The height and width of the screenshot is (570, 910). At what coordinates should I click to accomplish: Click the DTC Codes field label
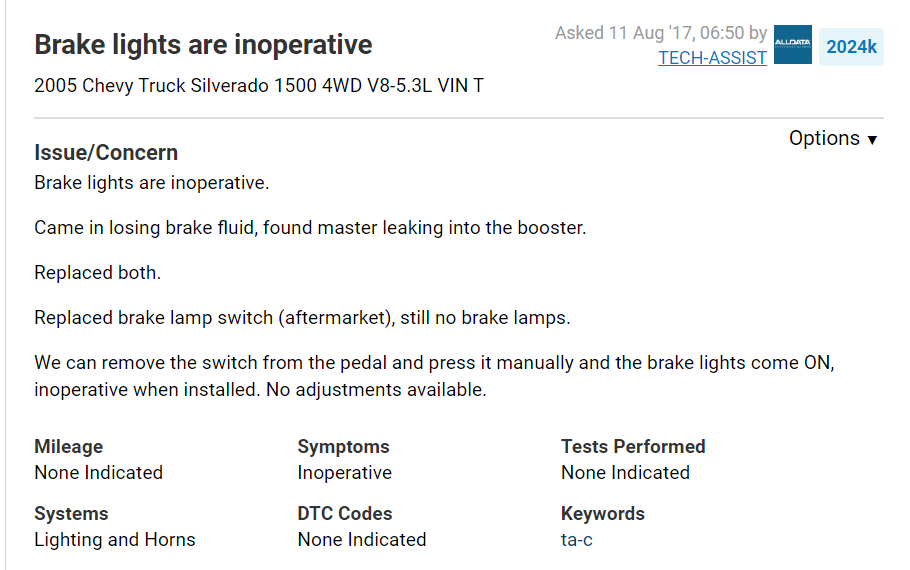345,514
